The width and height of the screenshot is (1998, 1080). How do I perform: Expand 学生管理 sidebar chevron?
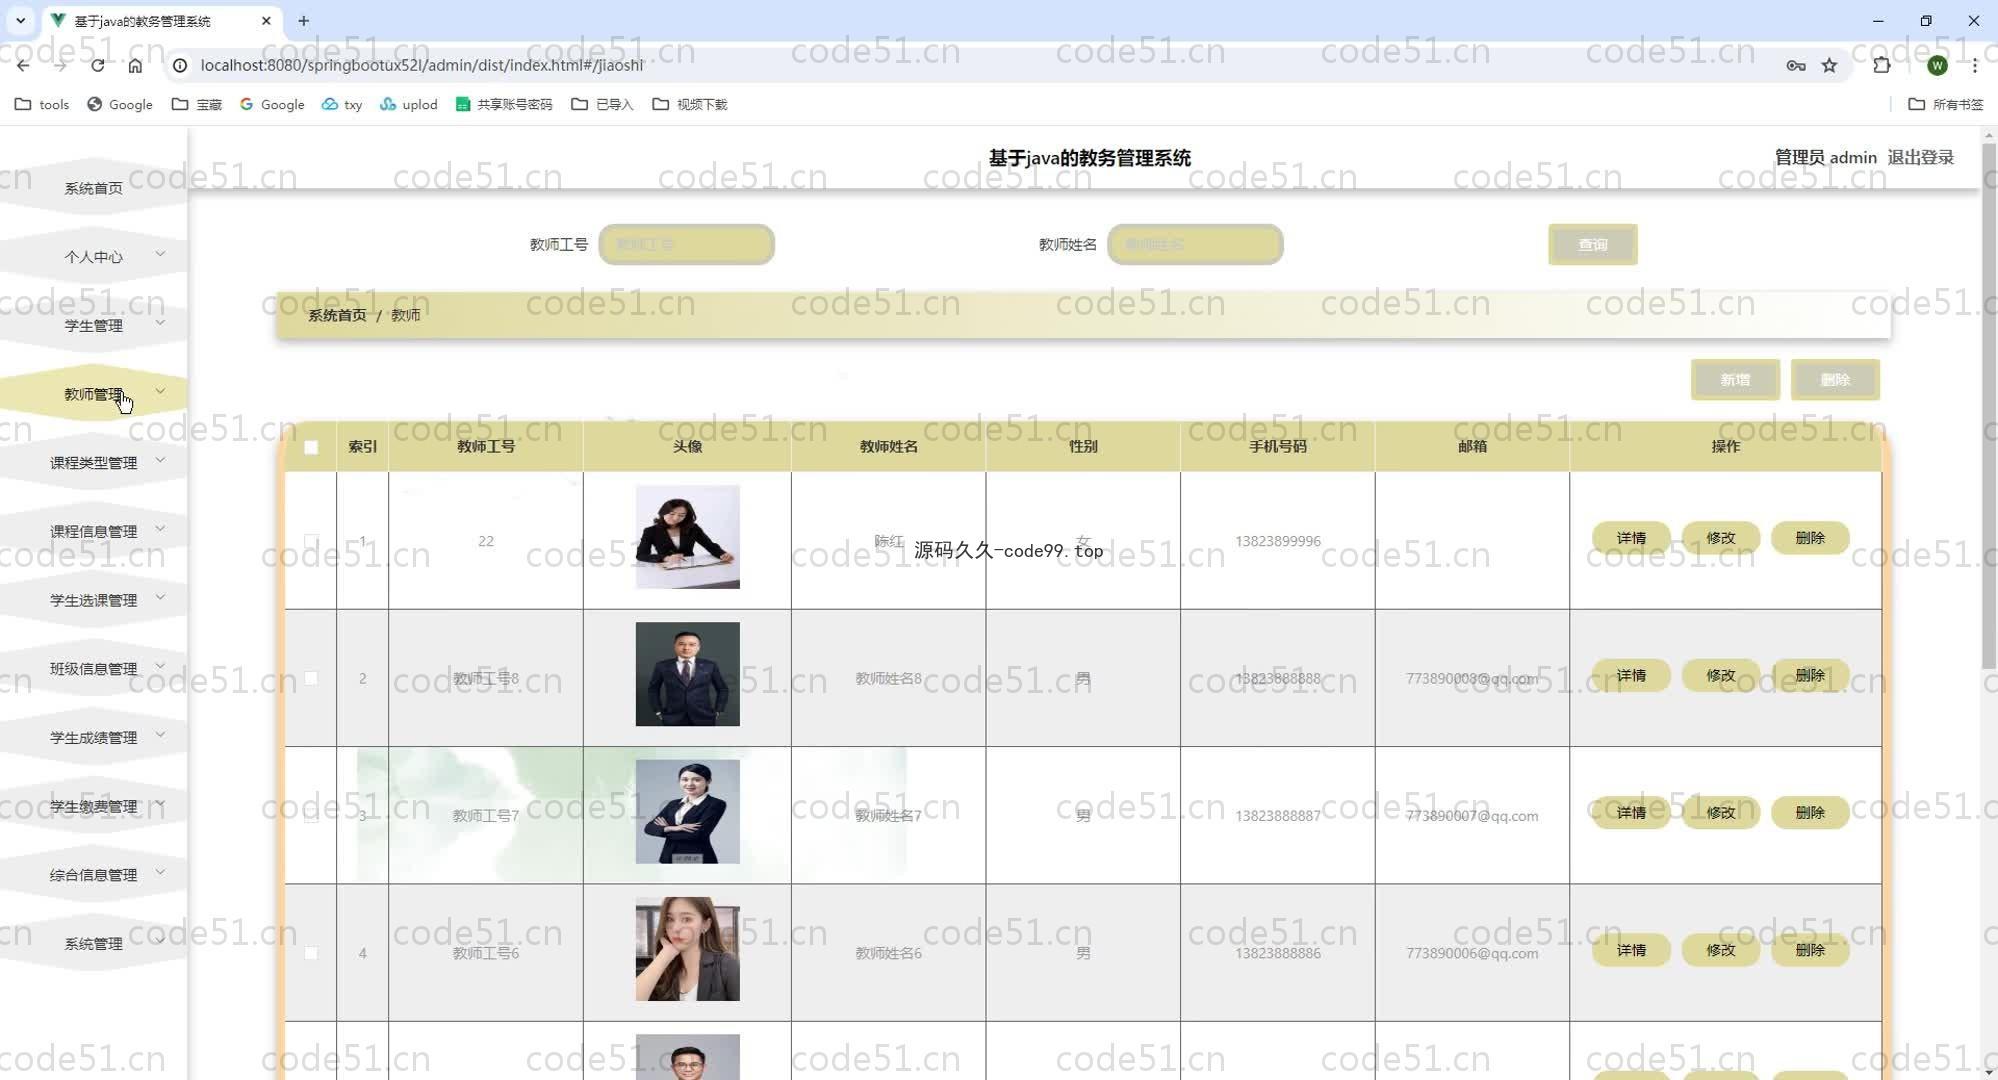point(160,323)
